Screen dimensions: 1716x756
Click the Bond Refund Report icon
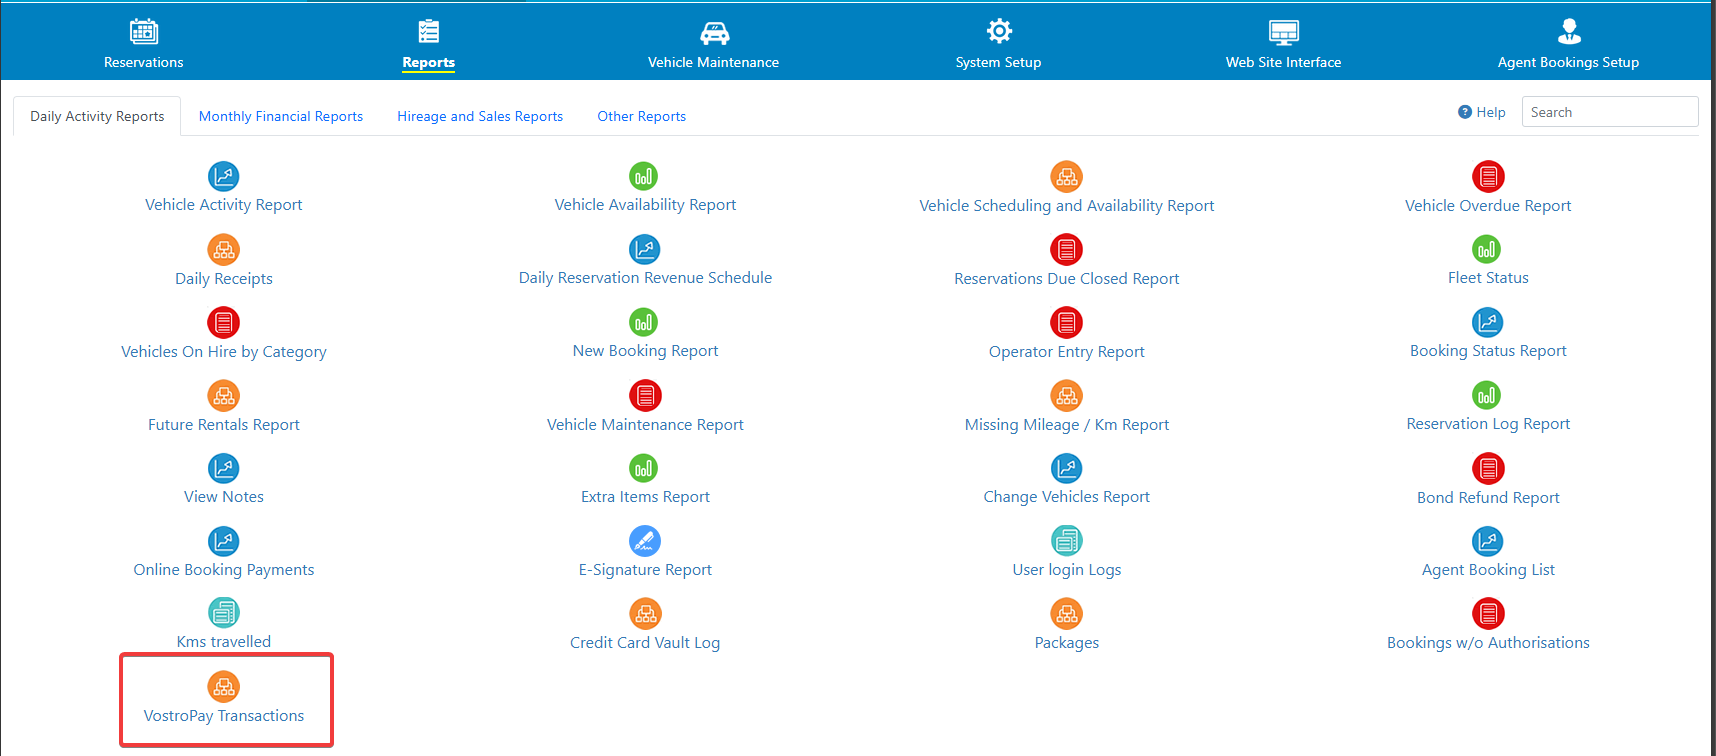click(1488, 468)
